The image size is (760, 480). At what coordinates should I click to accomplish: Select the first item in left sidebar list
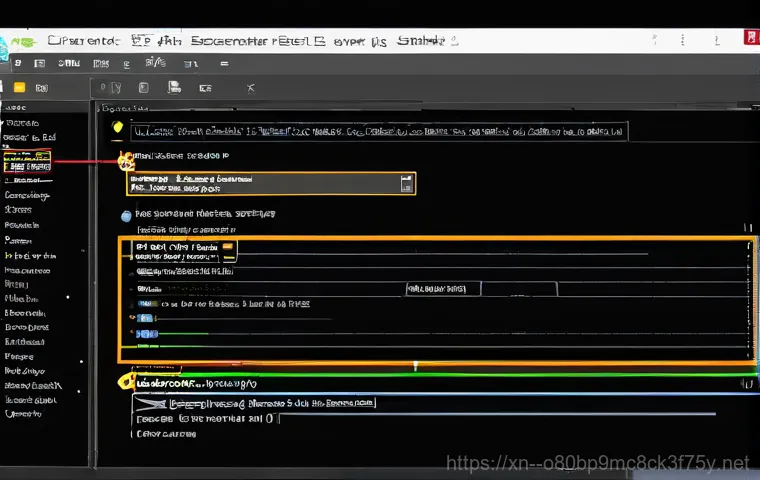coord(18,123)
